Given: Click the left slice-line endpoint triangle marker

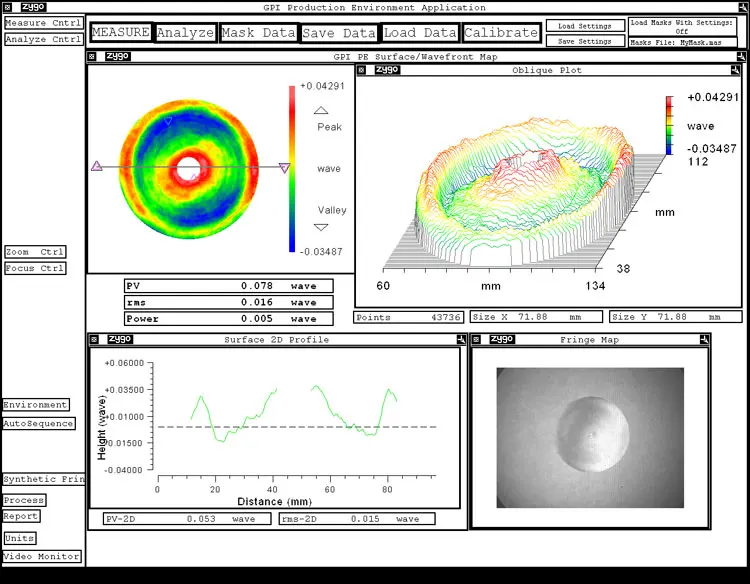Looking at the screenshot, I should 97,167.
